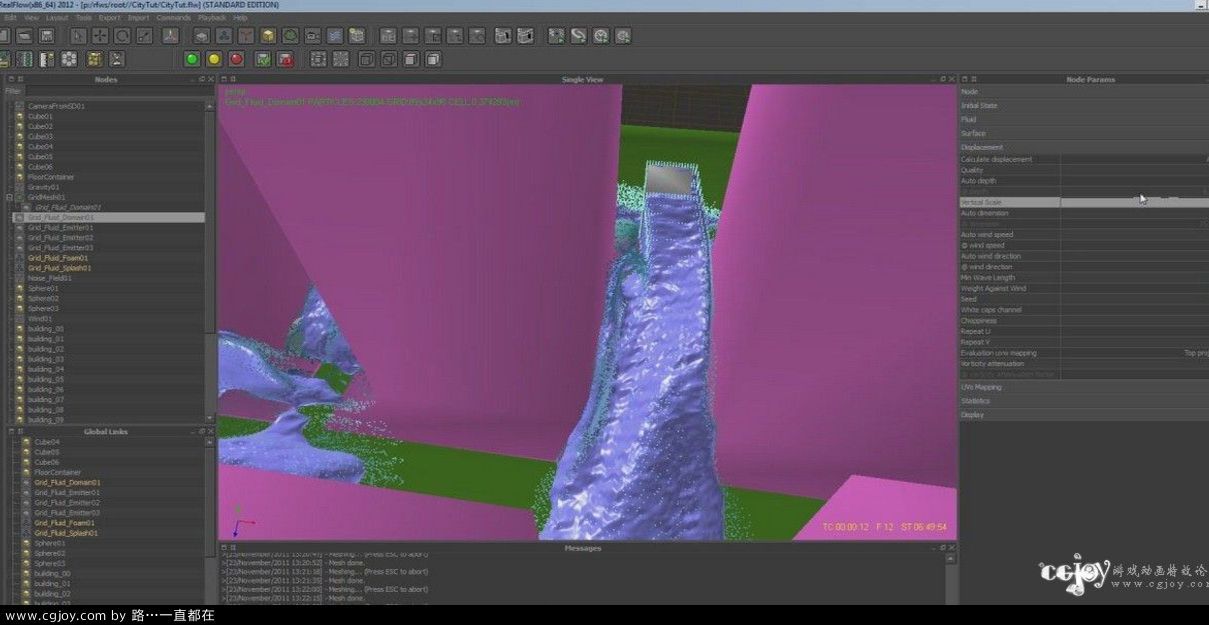Select Grid_Fluid_Emitter01 in Nodes list
Viewport: 1209px width, 625px height.
(60, 227)
